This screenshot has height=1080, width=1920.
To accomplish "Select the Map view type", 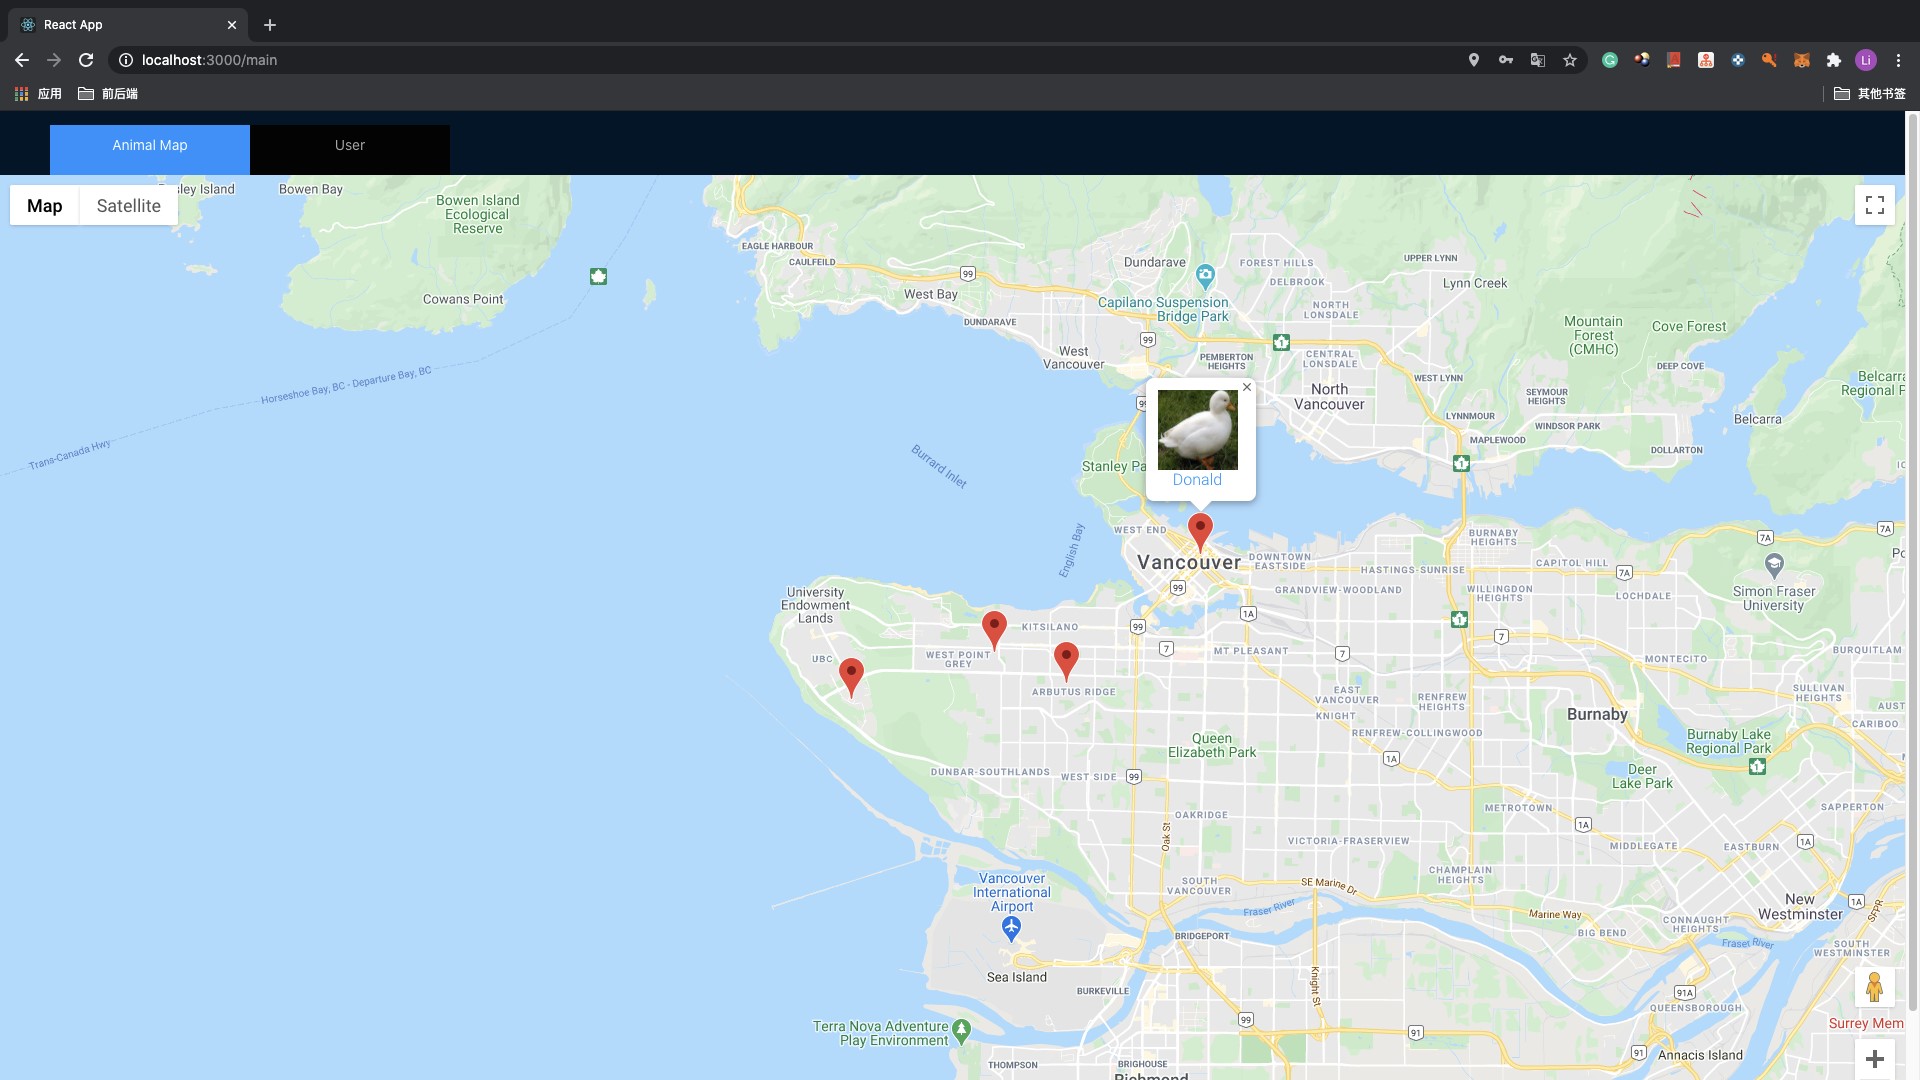I will (x=44, y=205).
